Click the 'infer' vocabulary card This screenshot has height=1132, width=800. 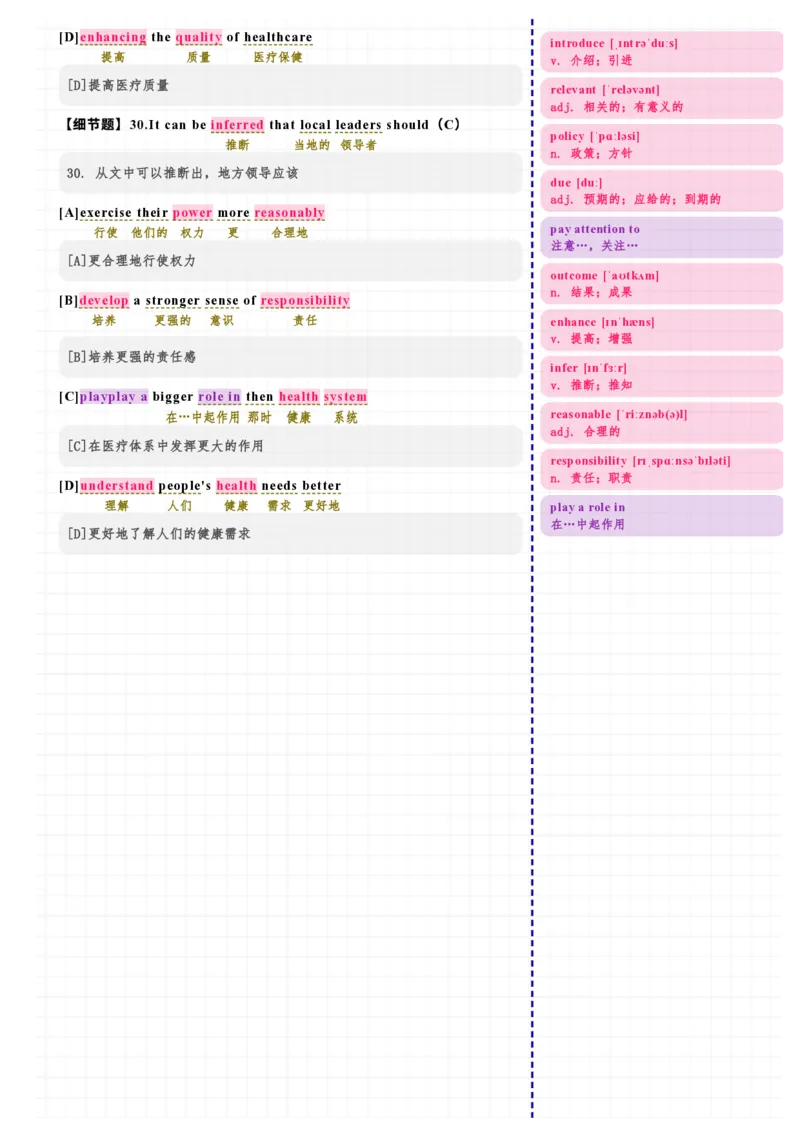coord(661,376)
